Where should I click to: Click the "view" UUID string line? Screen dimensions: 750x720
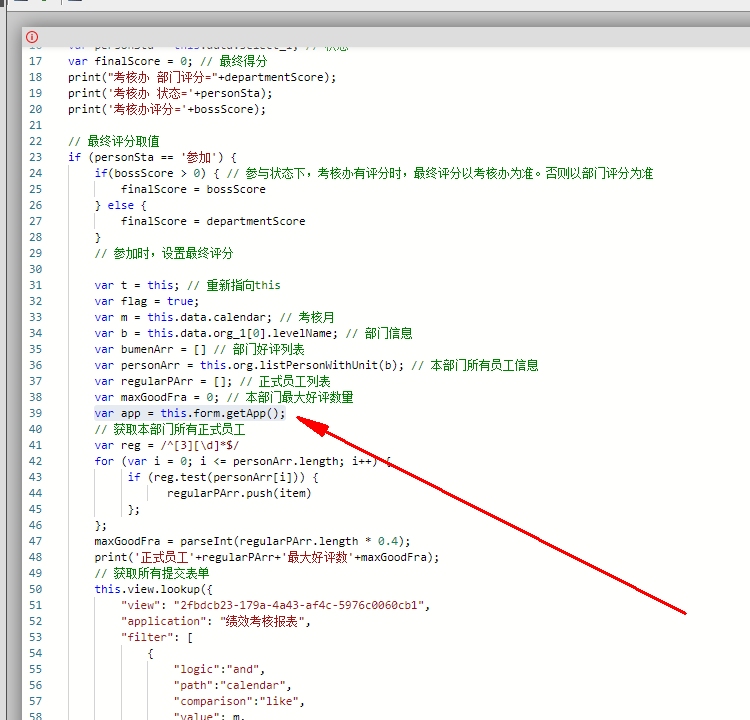tap(276, 605)
